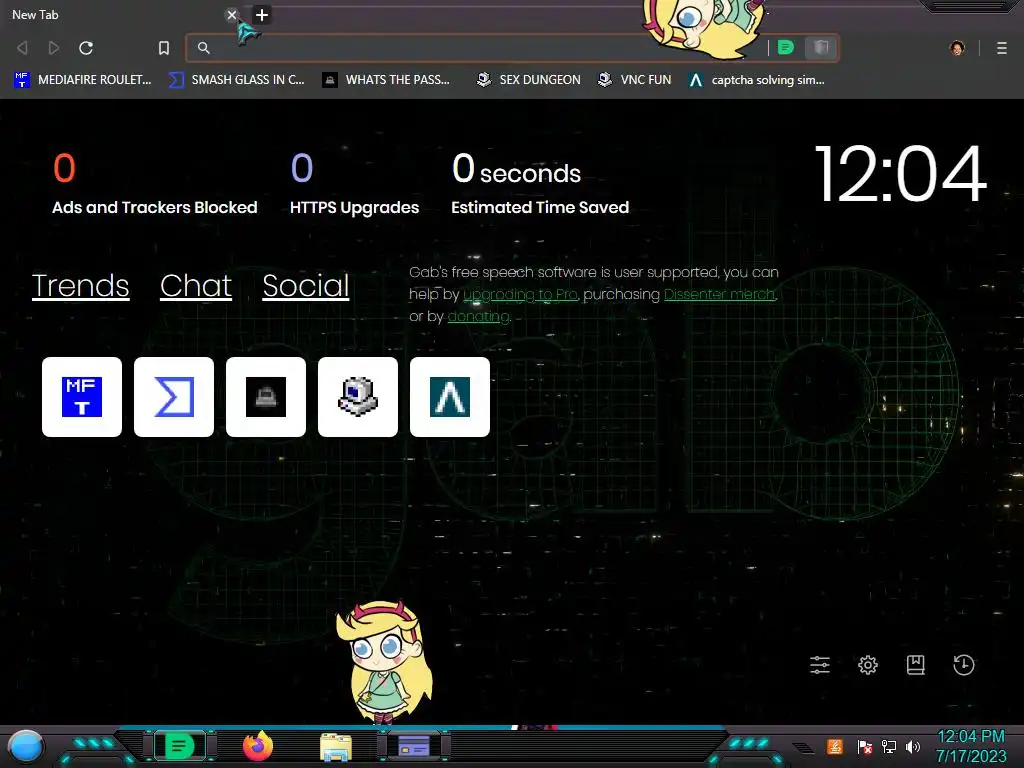Screen dimensions: 1024x768
Task: Close the New Tab tab
Action: pyautogui.click(x=232, y=14)
